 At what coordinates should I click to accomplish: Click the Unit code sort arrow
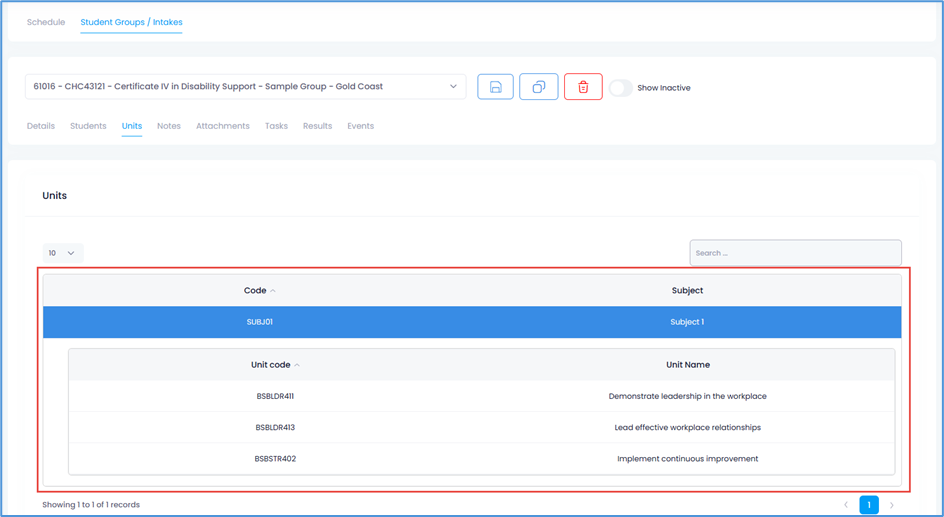[x=297, y=365]
